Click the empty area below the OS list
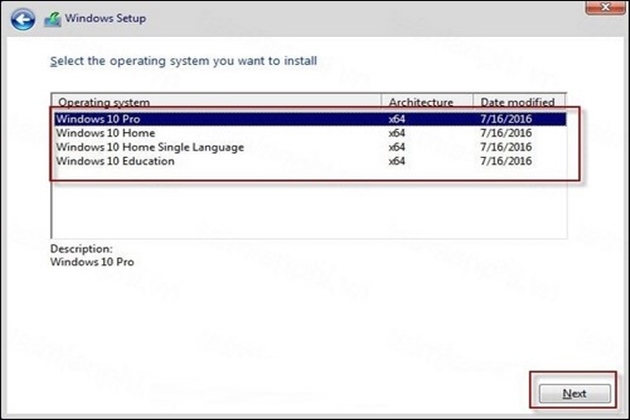This screenshot has width=630, height=420. [300, 205]
